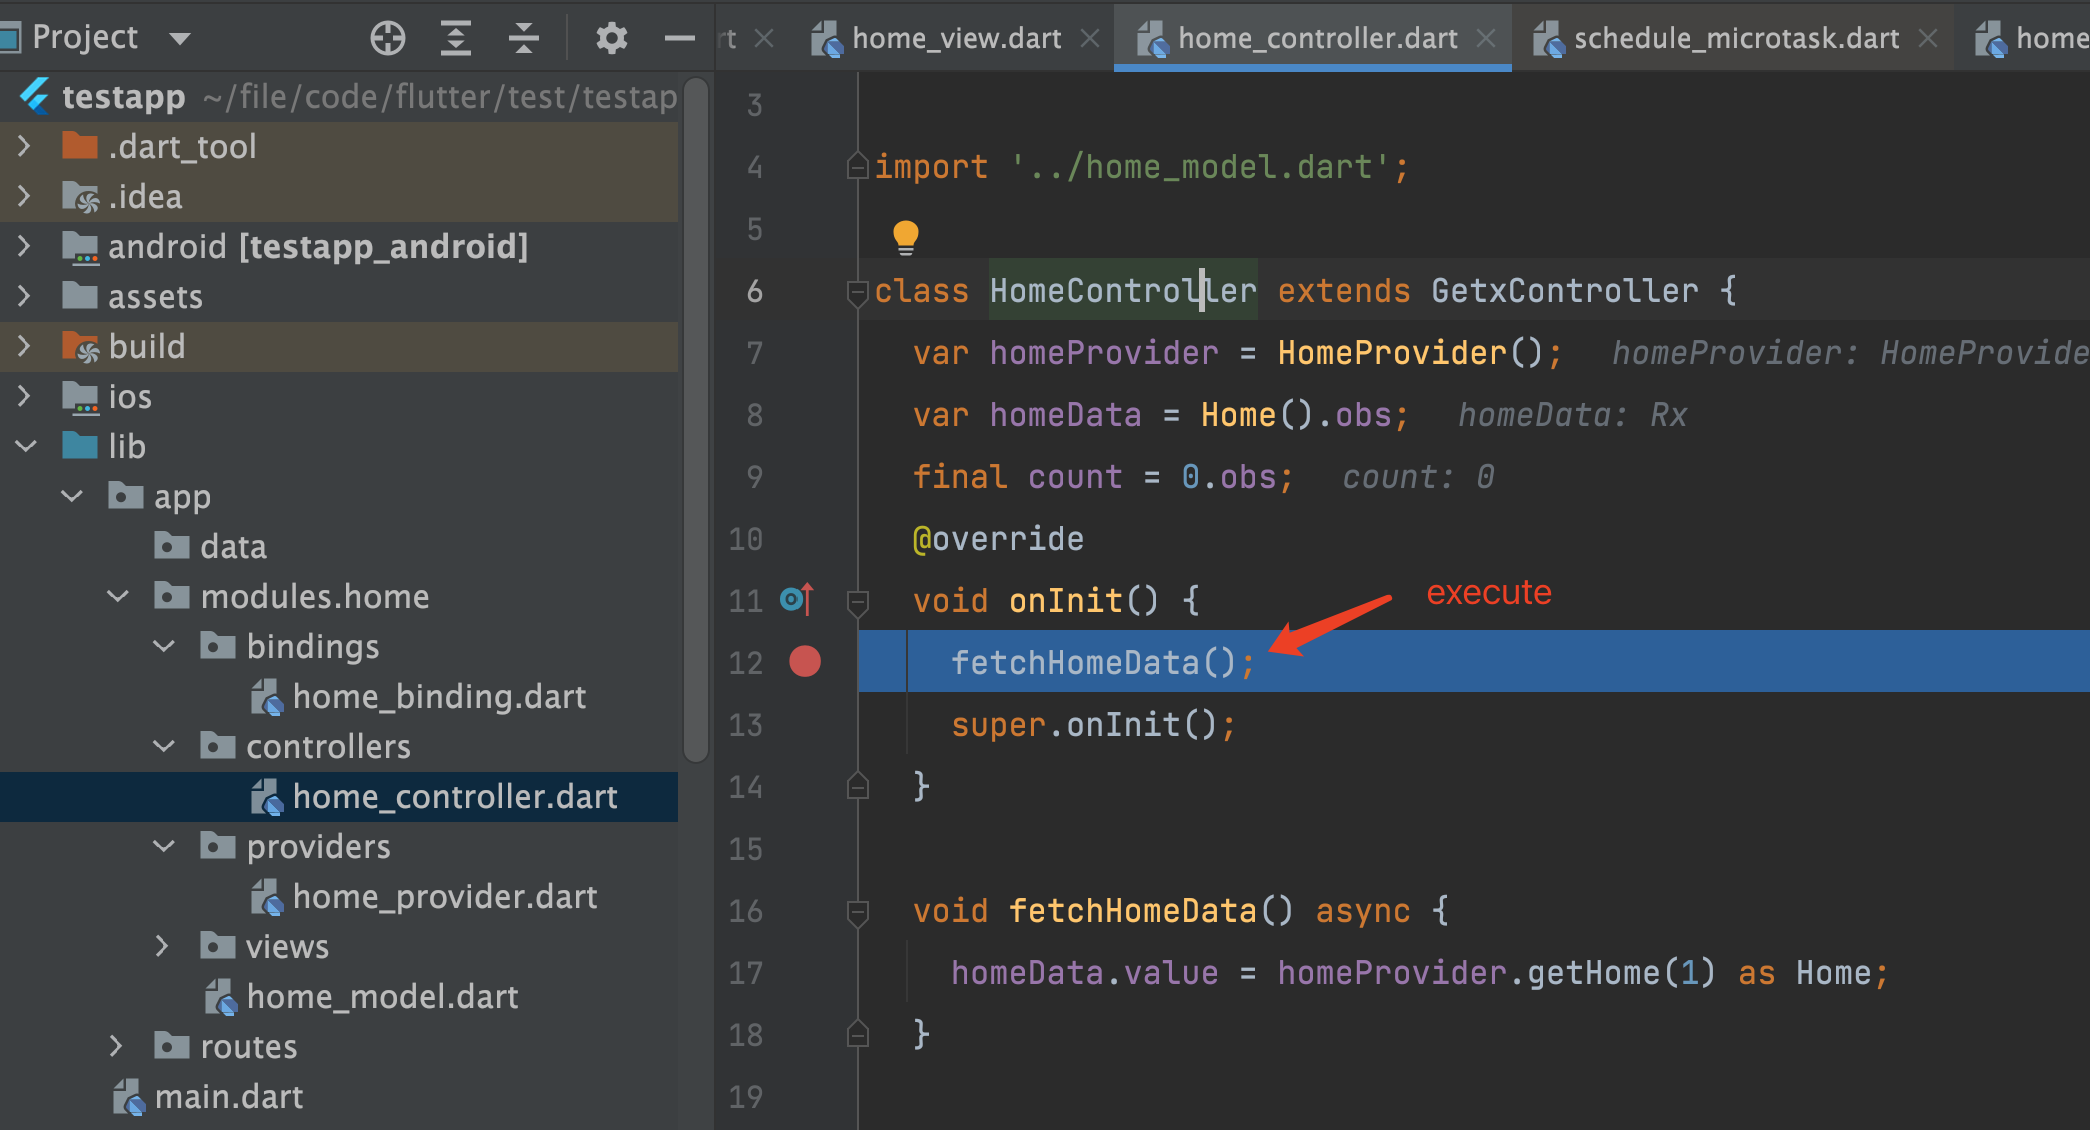Toggle the red breakpoint on line 12

tap(805, 661)
